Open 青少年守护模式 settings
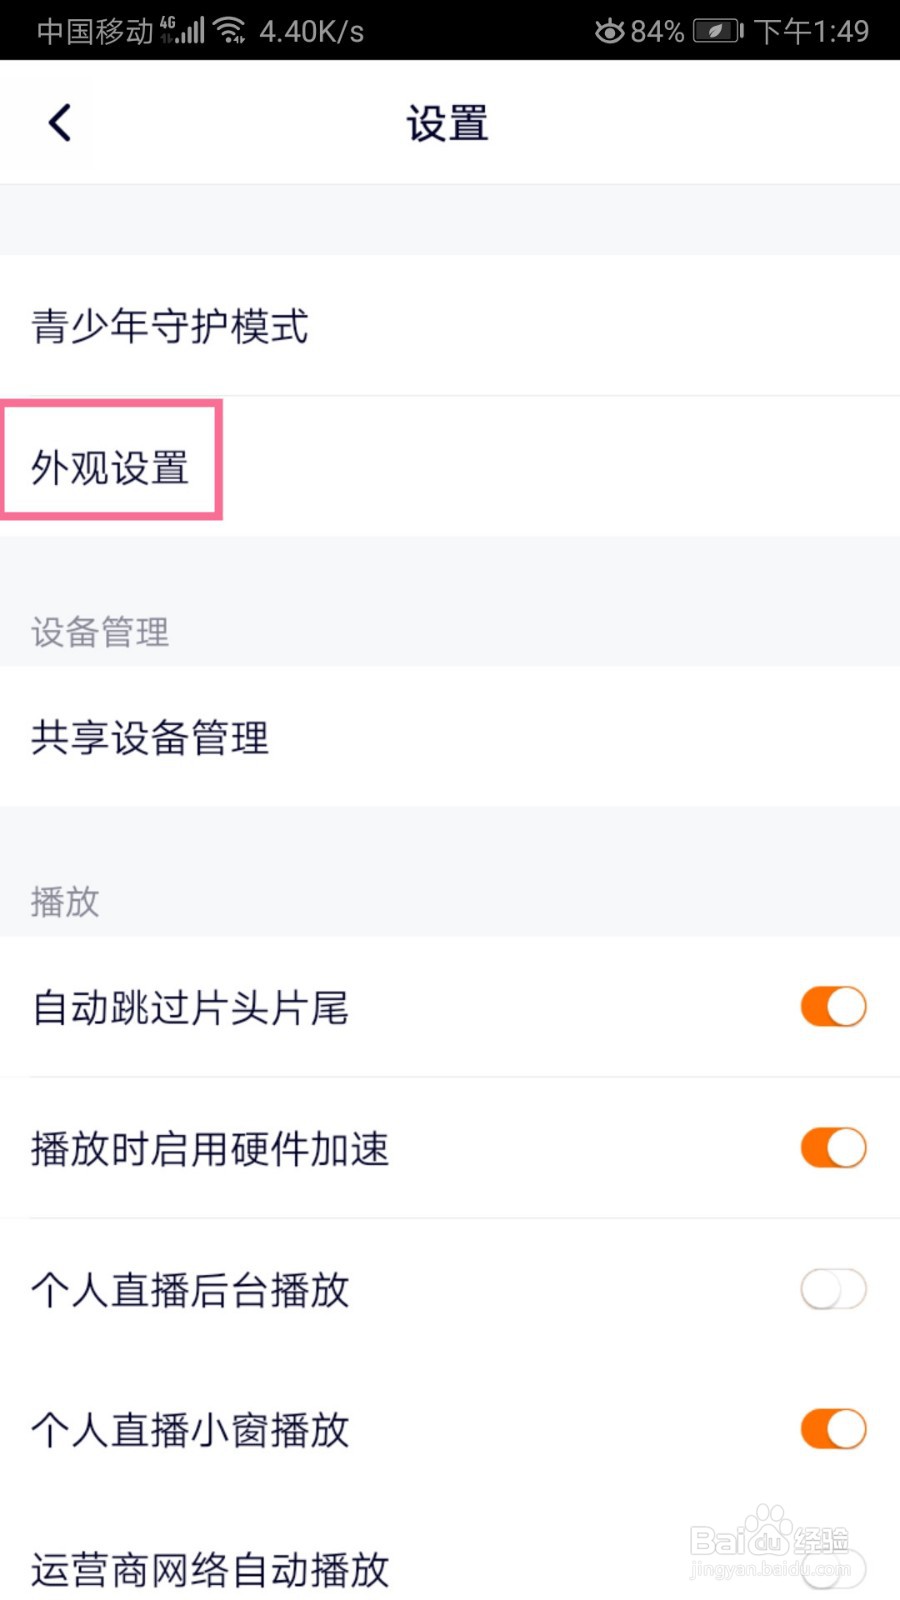Image resolution: width=900 pixels, height=1600 pixels. (x=170, y=326)
